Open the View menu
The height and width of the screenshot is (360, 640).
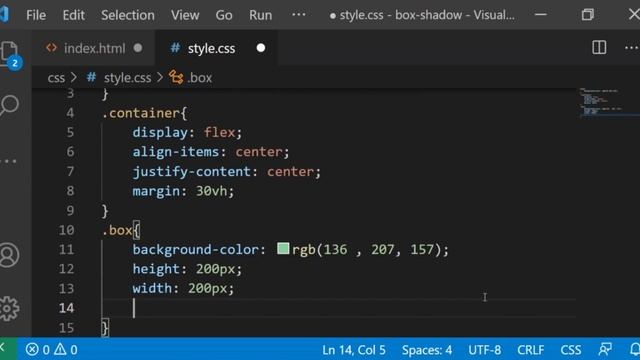pyautogui.click(x=185, y=15)
